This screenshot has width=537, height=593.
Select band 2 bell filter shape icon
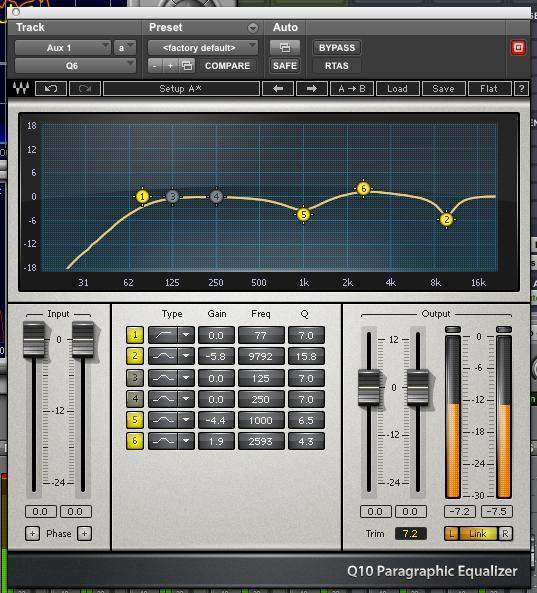pos(163,356)
